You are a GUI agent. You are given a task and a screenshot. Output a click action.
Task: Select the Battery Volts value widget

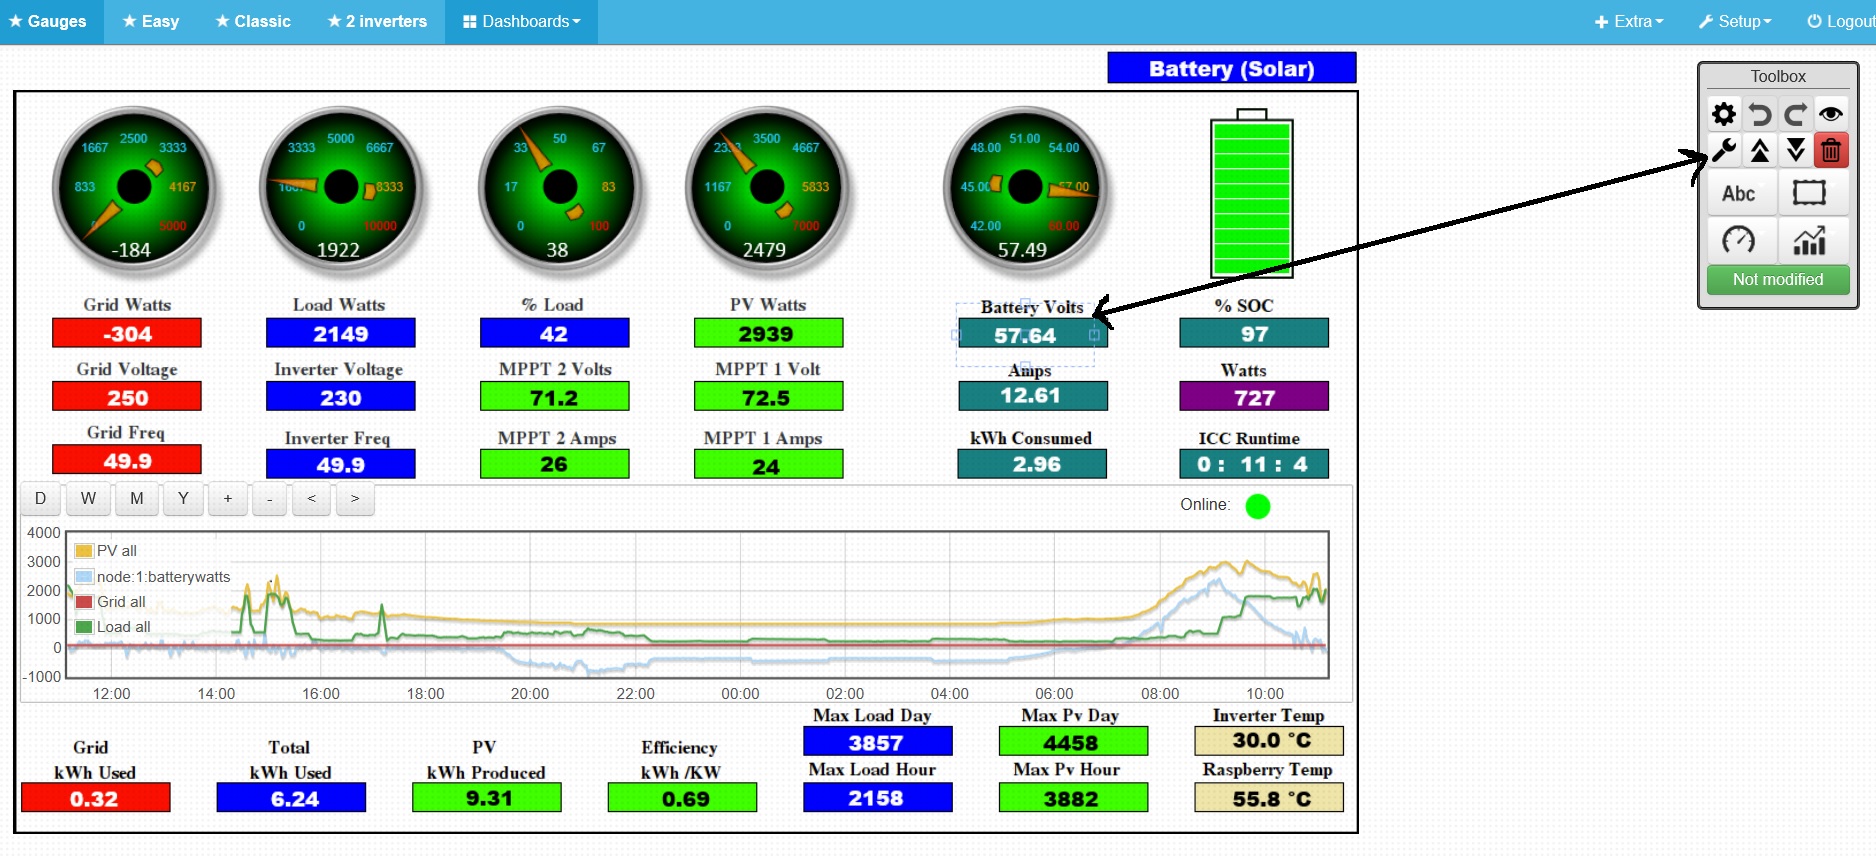(1032, 335)
